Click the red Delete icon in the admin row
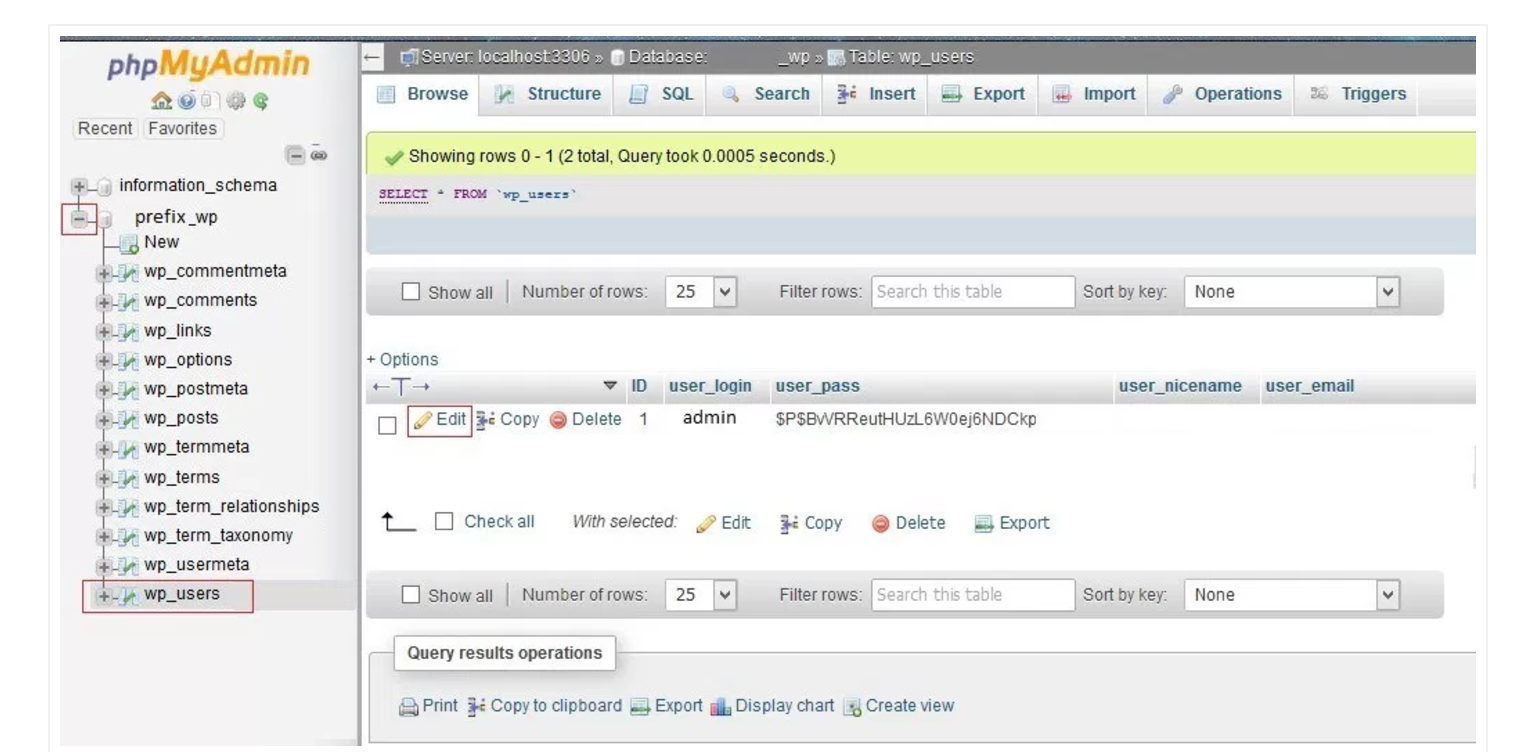1536x752 pixels. pos(558,420)
